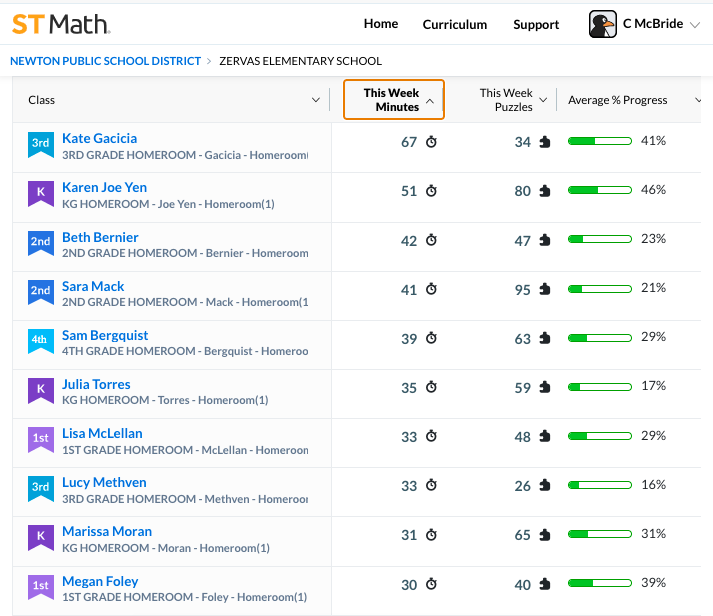Click the stopwatch icon in Sara Mack's row
Viewport: 713px width, 616px height.
pyautogui.click(x=431, y=289)
